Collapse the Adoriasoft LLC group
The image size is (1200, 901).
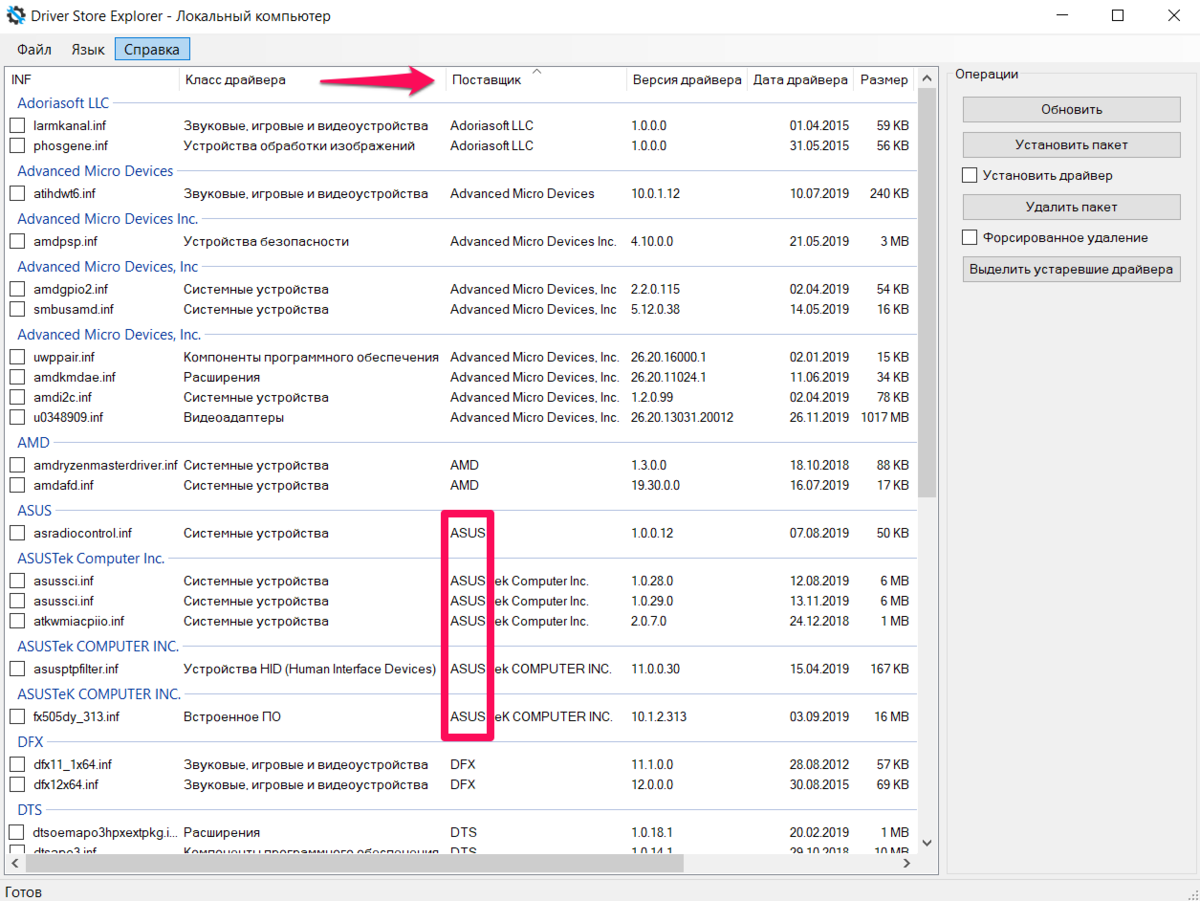63,103
